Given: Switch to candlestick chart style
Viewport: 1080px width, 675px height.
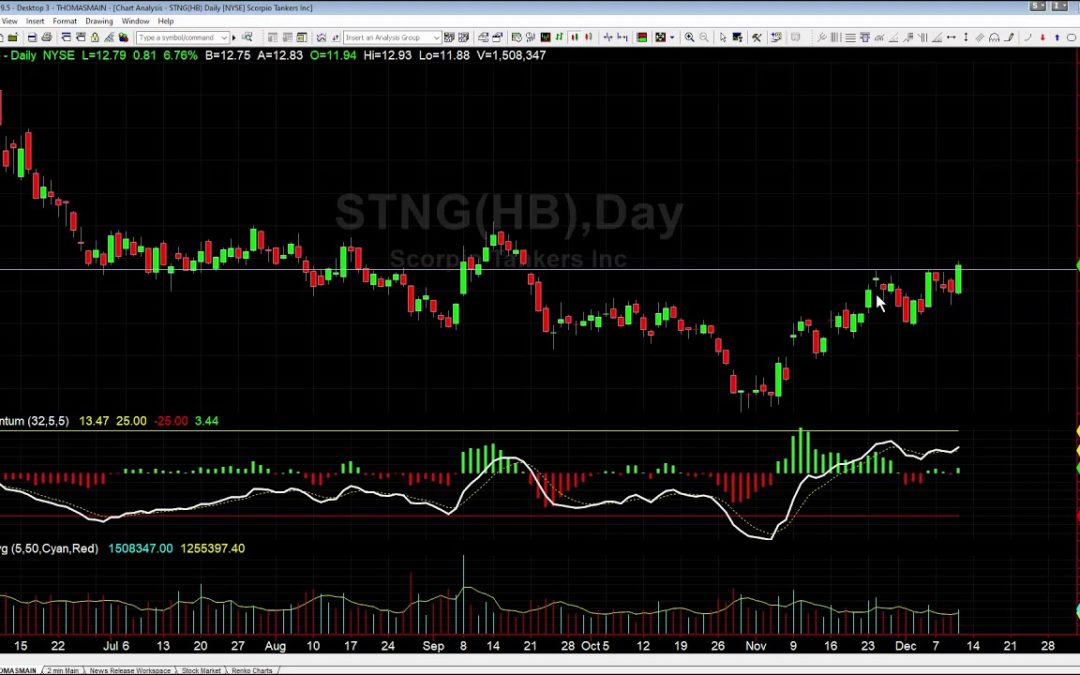Looking at the screenshot, I should pyautogui.click(x=574, y=38).
